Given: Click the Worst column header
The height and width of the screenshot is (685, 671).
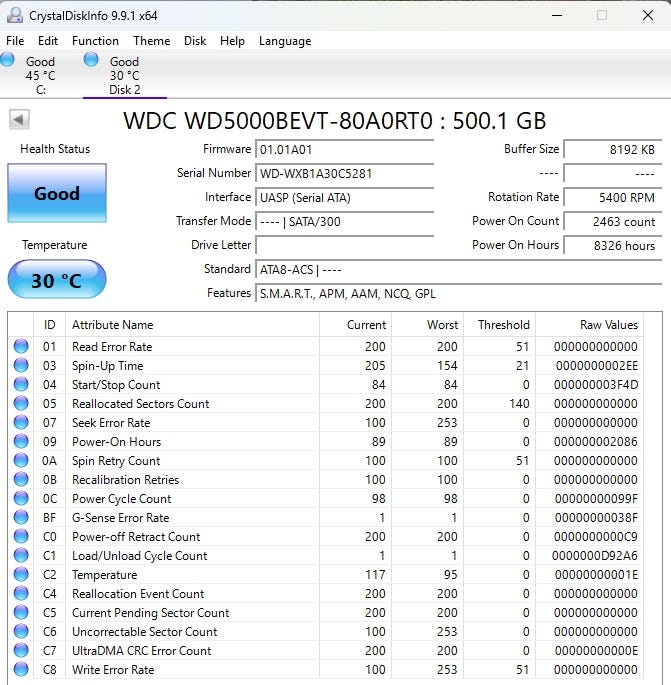Looking at the screenshot, I should (x=427, y=325).
